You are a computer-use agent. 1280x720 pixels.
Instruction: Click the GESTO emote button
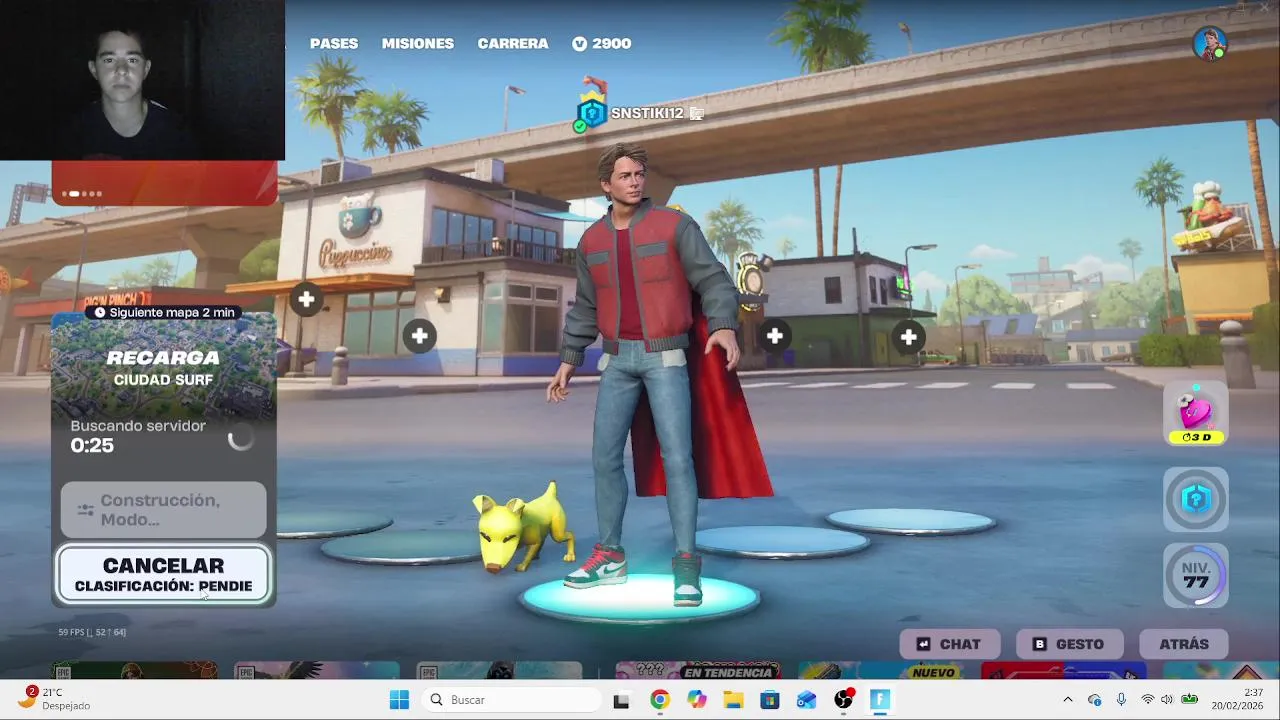[x=1069, y=644]
